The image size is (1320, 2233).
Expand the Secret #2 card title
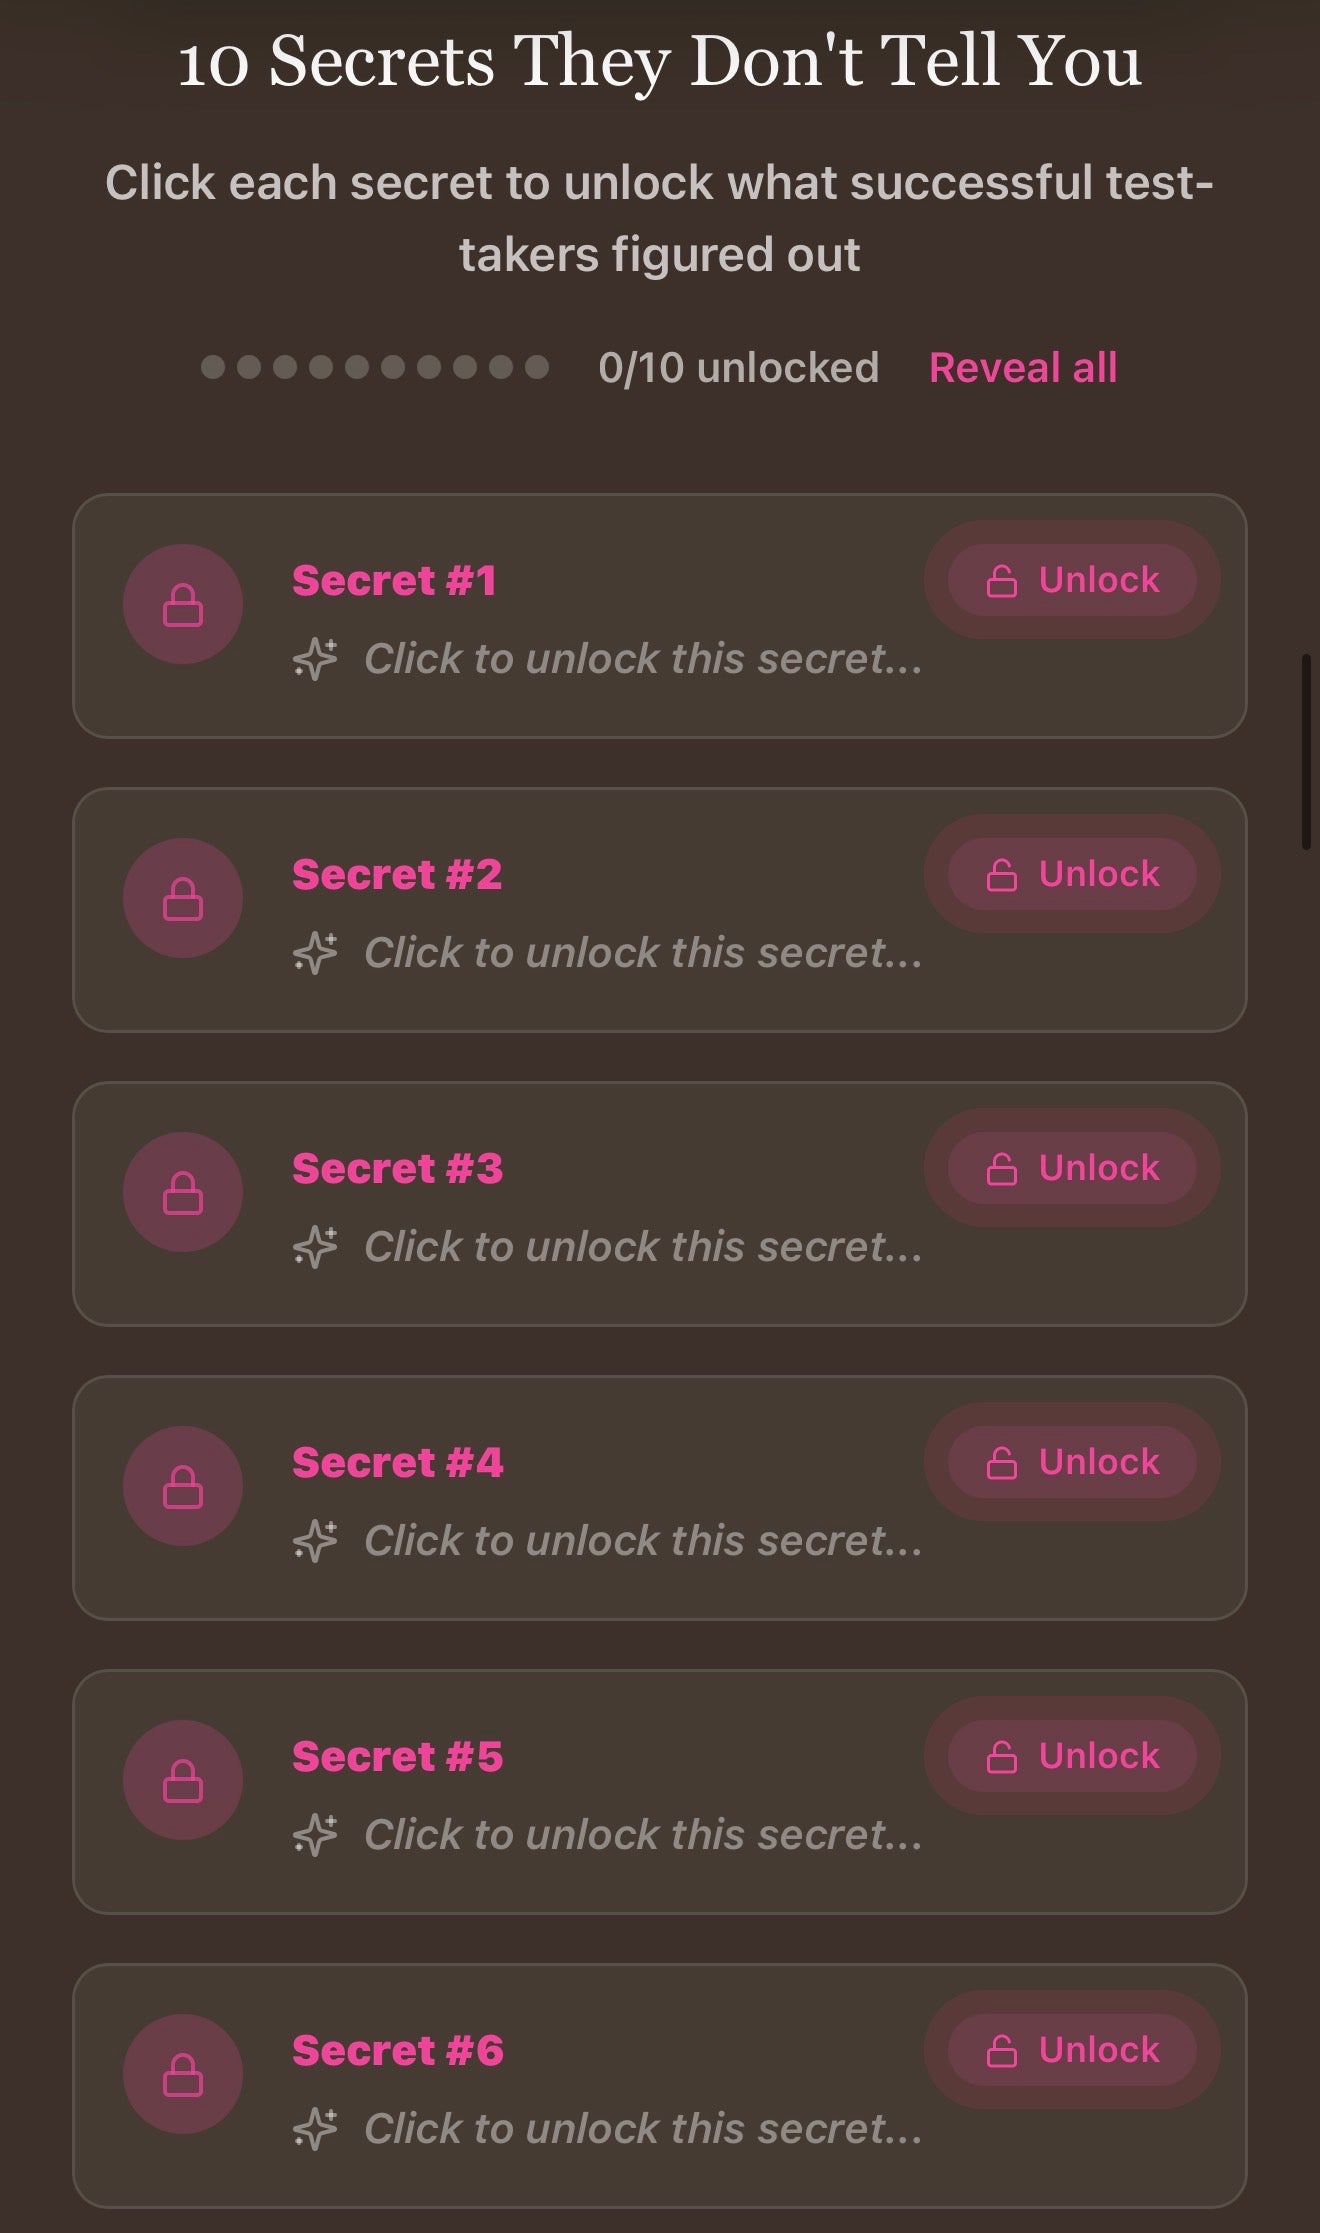[397, 875]
